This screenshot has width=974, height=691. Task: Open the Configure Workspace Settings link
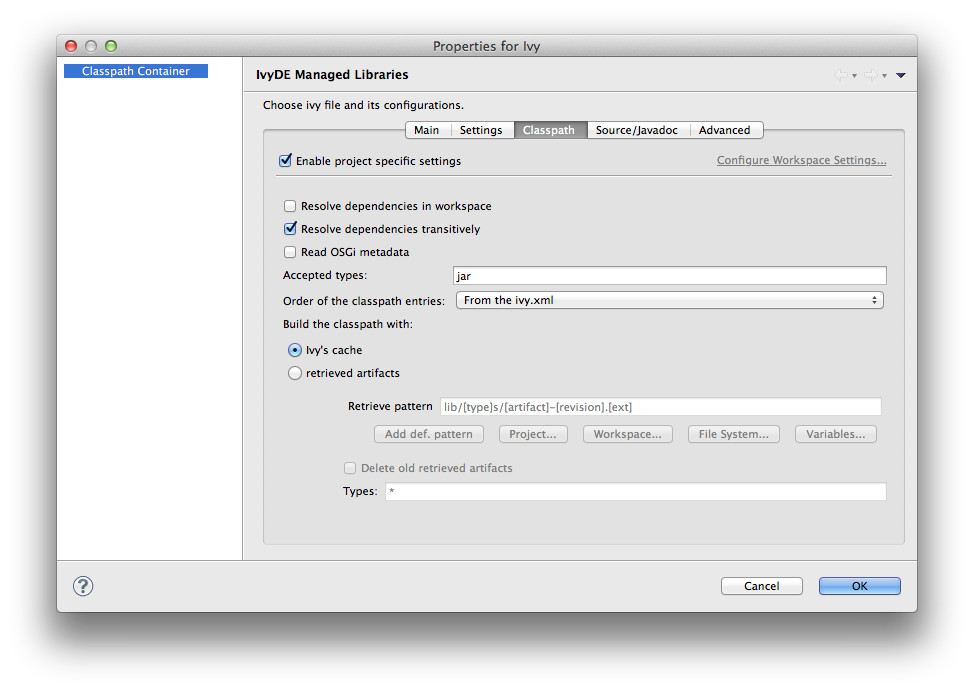pyautogui.click(x=801, y=160)
